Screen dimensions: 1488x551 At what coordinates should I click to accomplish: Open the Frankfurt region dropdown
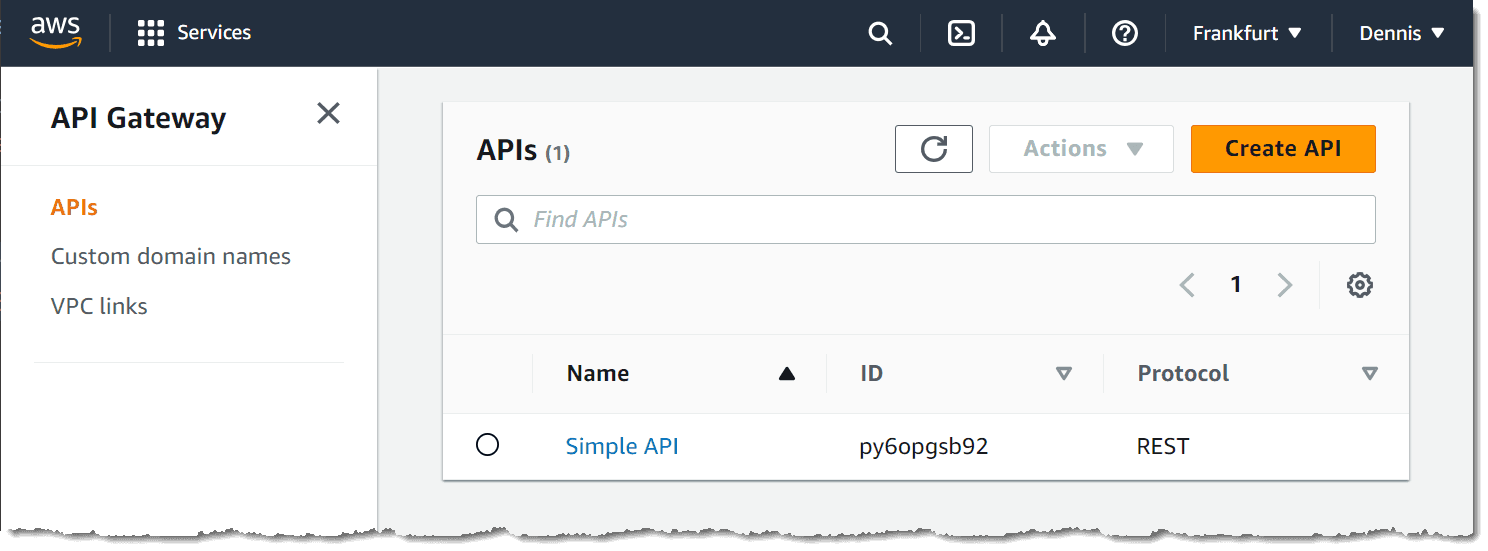(1248, 33)
